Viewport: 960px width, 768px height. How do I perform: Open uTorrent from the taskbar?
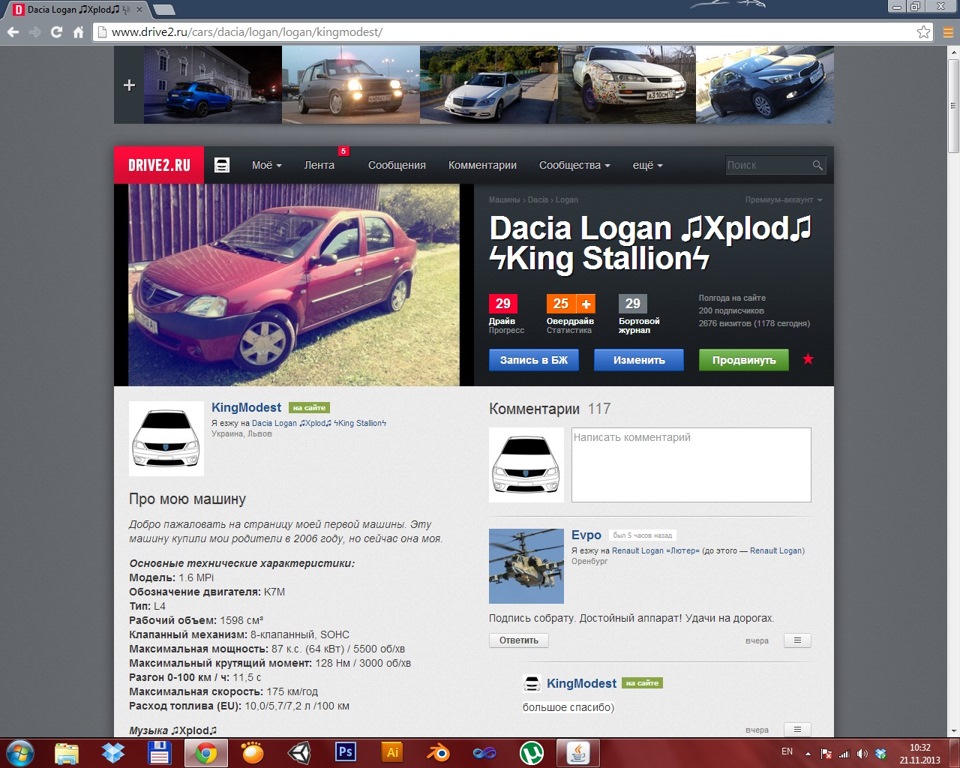531,753
